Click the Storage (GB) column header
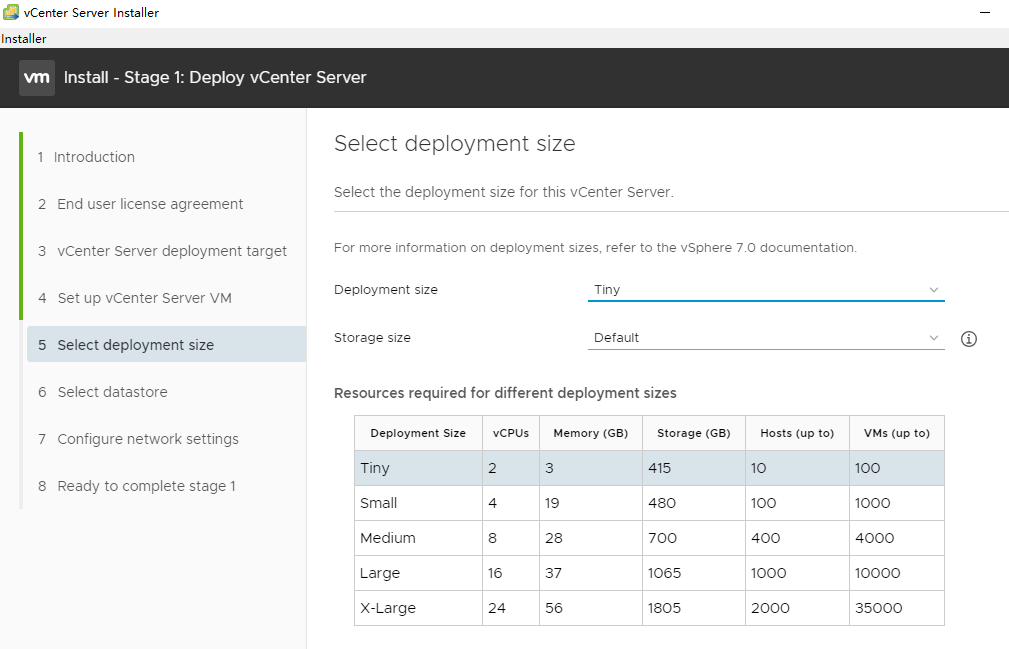1009x649 pixels. 694,433
